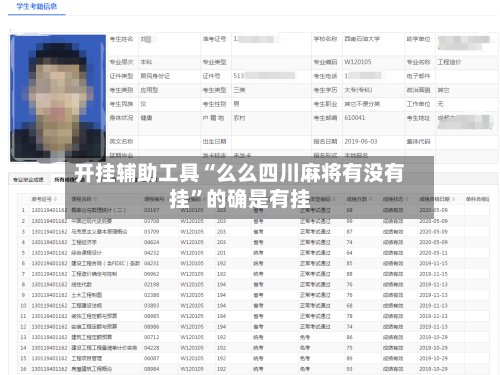Click course code 03893 in row 10

click(151, 306)
